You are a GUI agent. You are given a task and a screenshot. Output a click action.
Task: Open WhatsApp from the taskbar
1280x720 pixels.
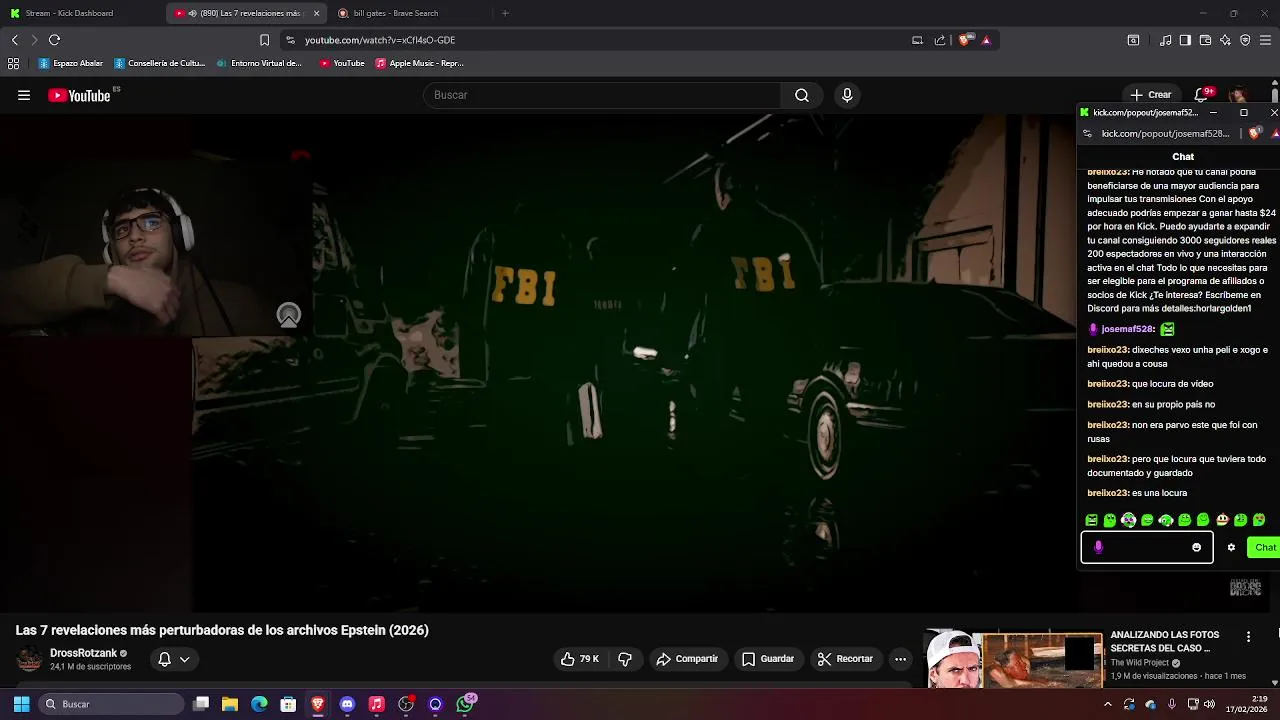(x=465, y=704)
